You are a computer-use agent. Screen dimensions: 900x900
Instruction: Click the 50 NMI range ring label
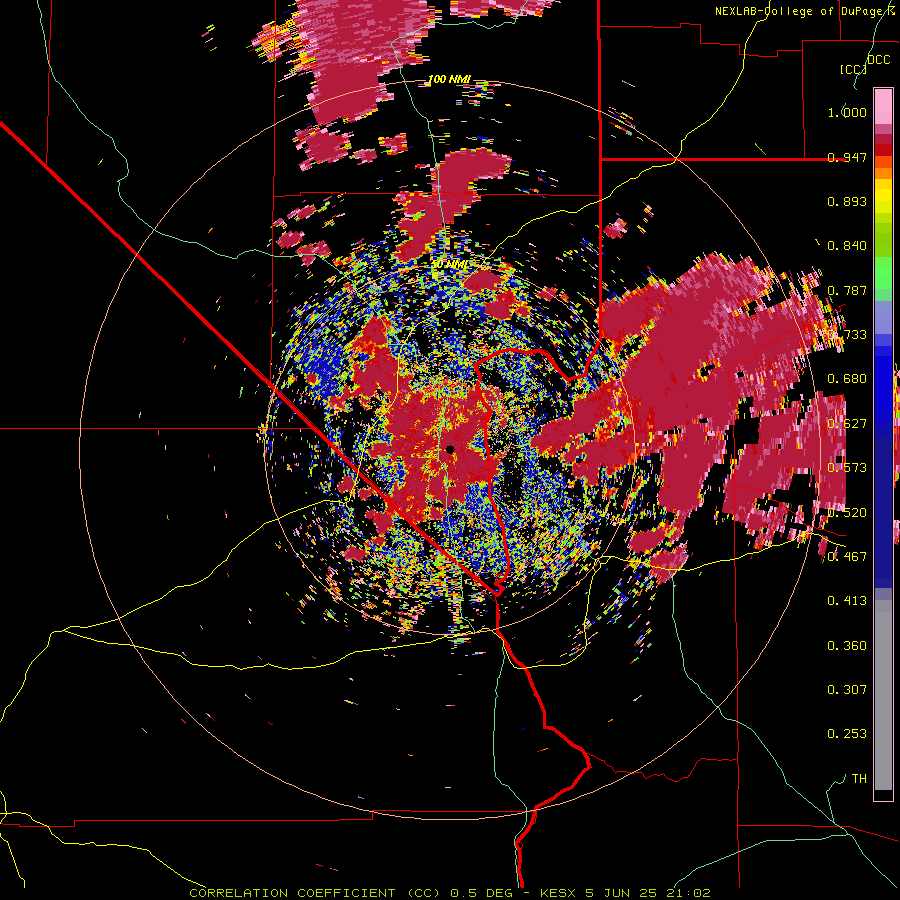(x=449, y=265)
